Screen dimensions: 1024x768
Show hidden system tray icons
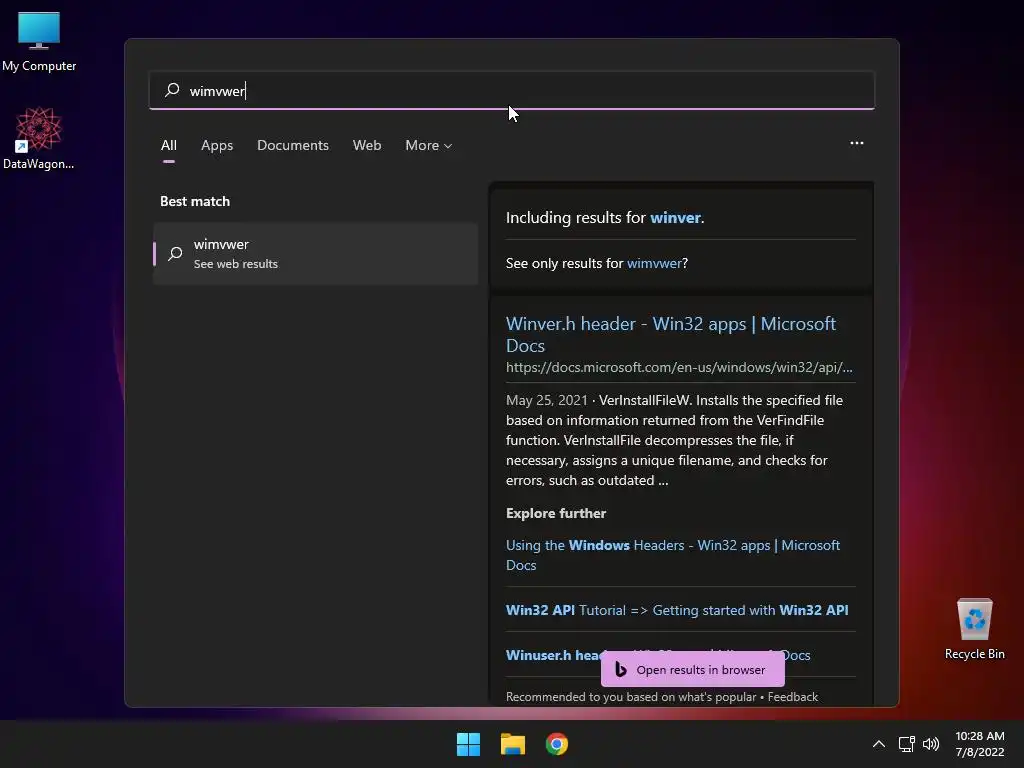click(x=879, y=744)
